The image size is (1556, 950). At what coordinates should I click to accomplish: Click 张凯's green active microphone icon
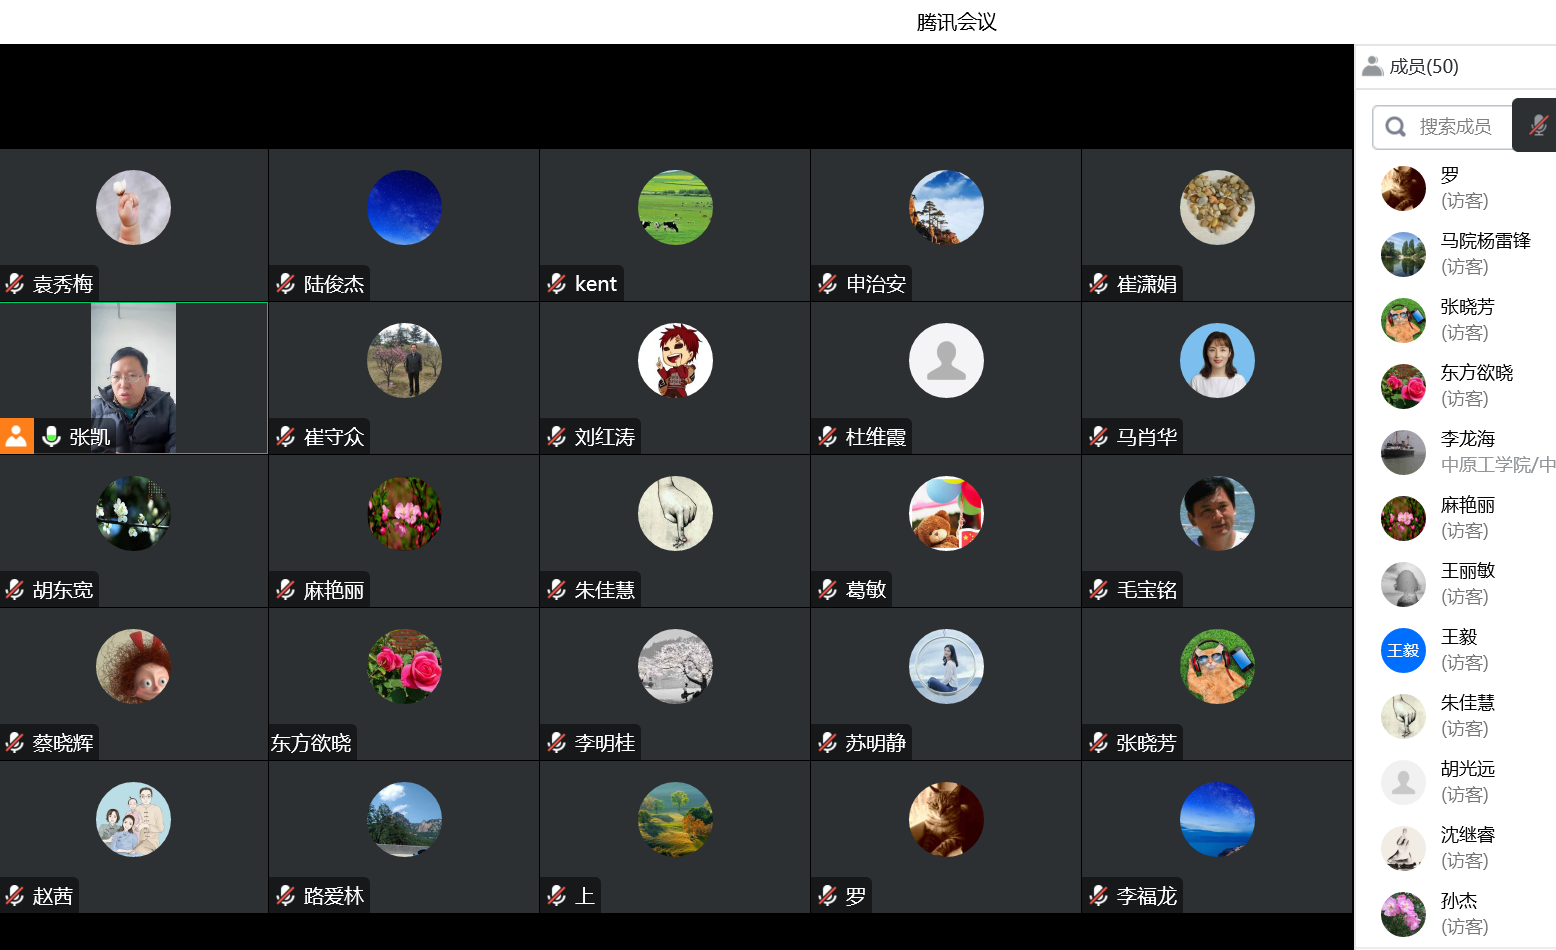[52, 436]
